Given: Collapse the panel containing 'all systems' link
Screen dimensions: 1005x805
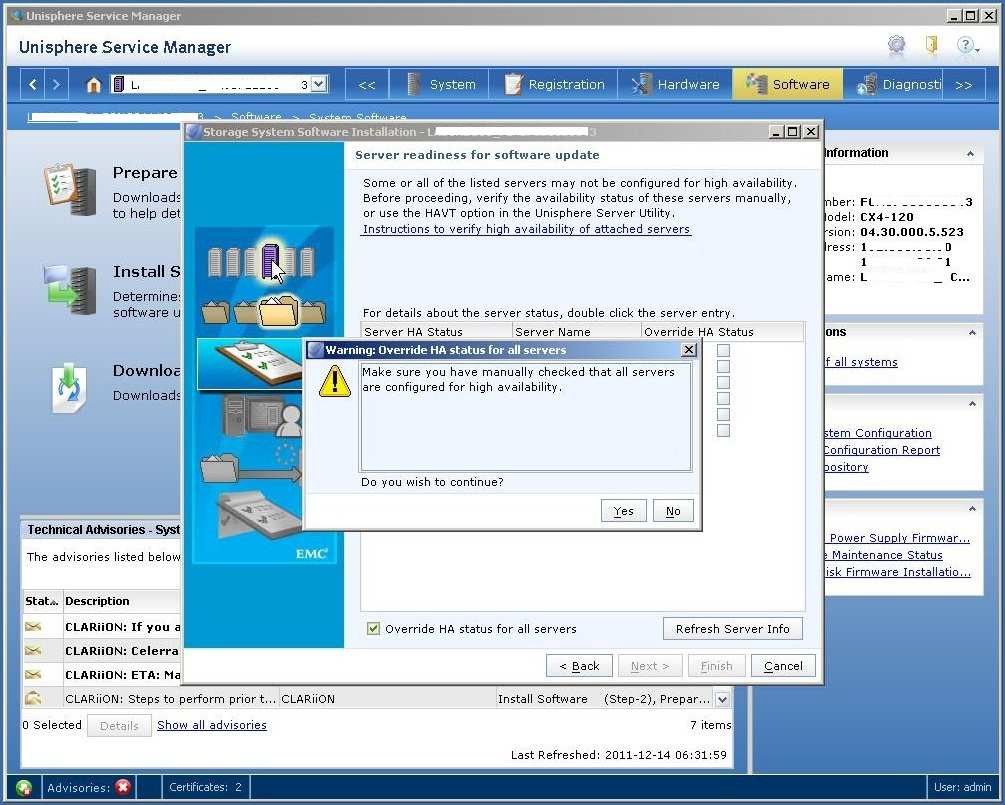Looking at the screenshot, I should [972, 333].
